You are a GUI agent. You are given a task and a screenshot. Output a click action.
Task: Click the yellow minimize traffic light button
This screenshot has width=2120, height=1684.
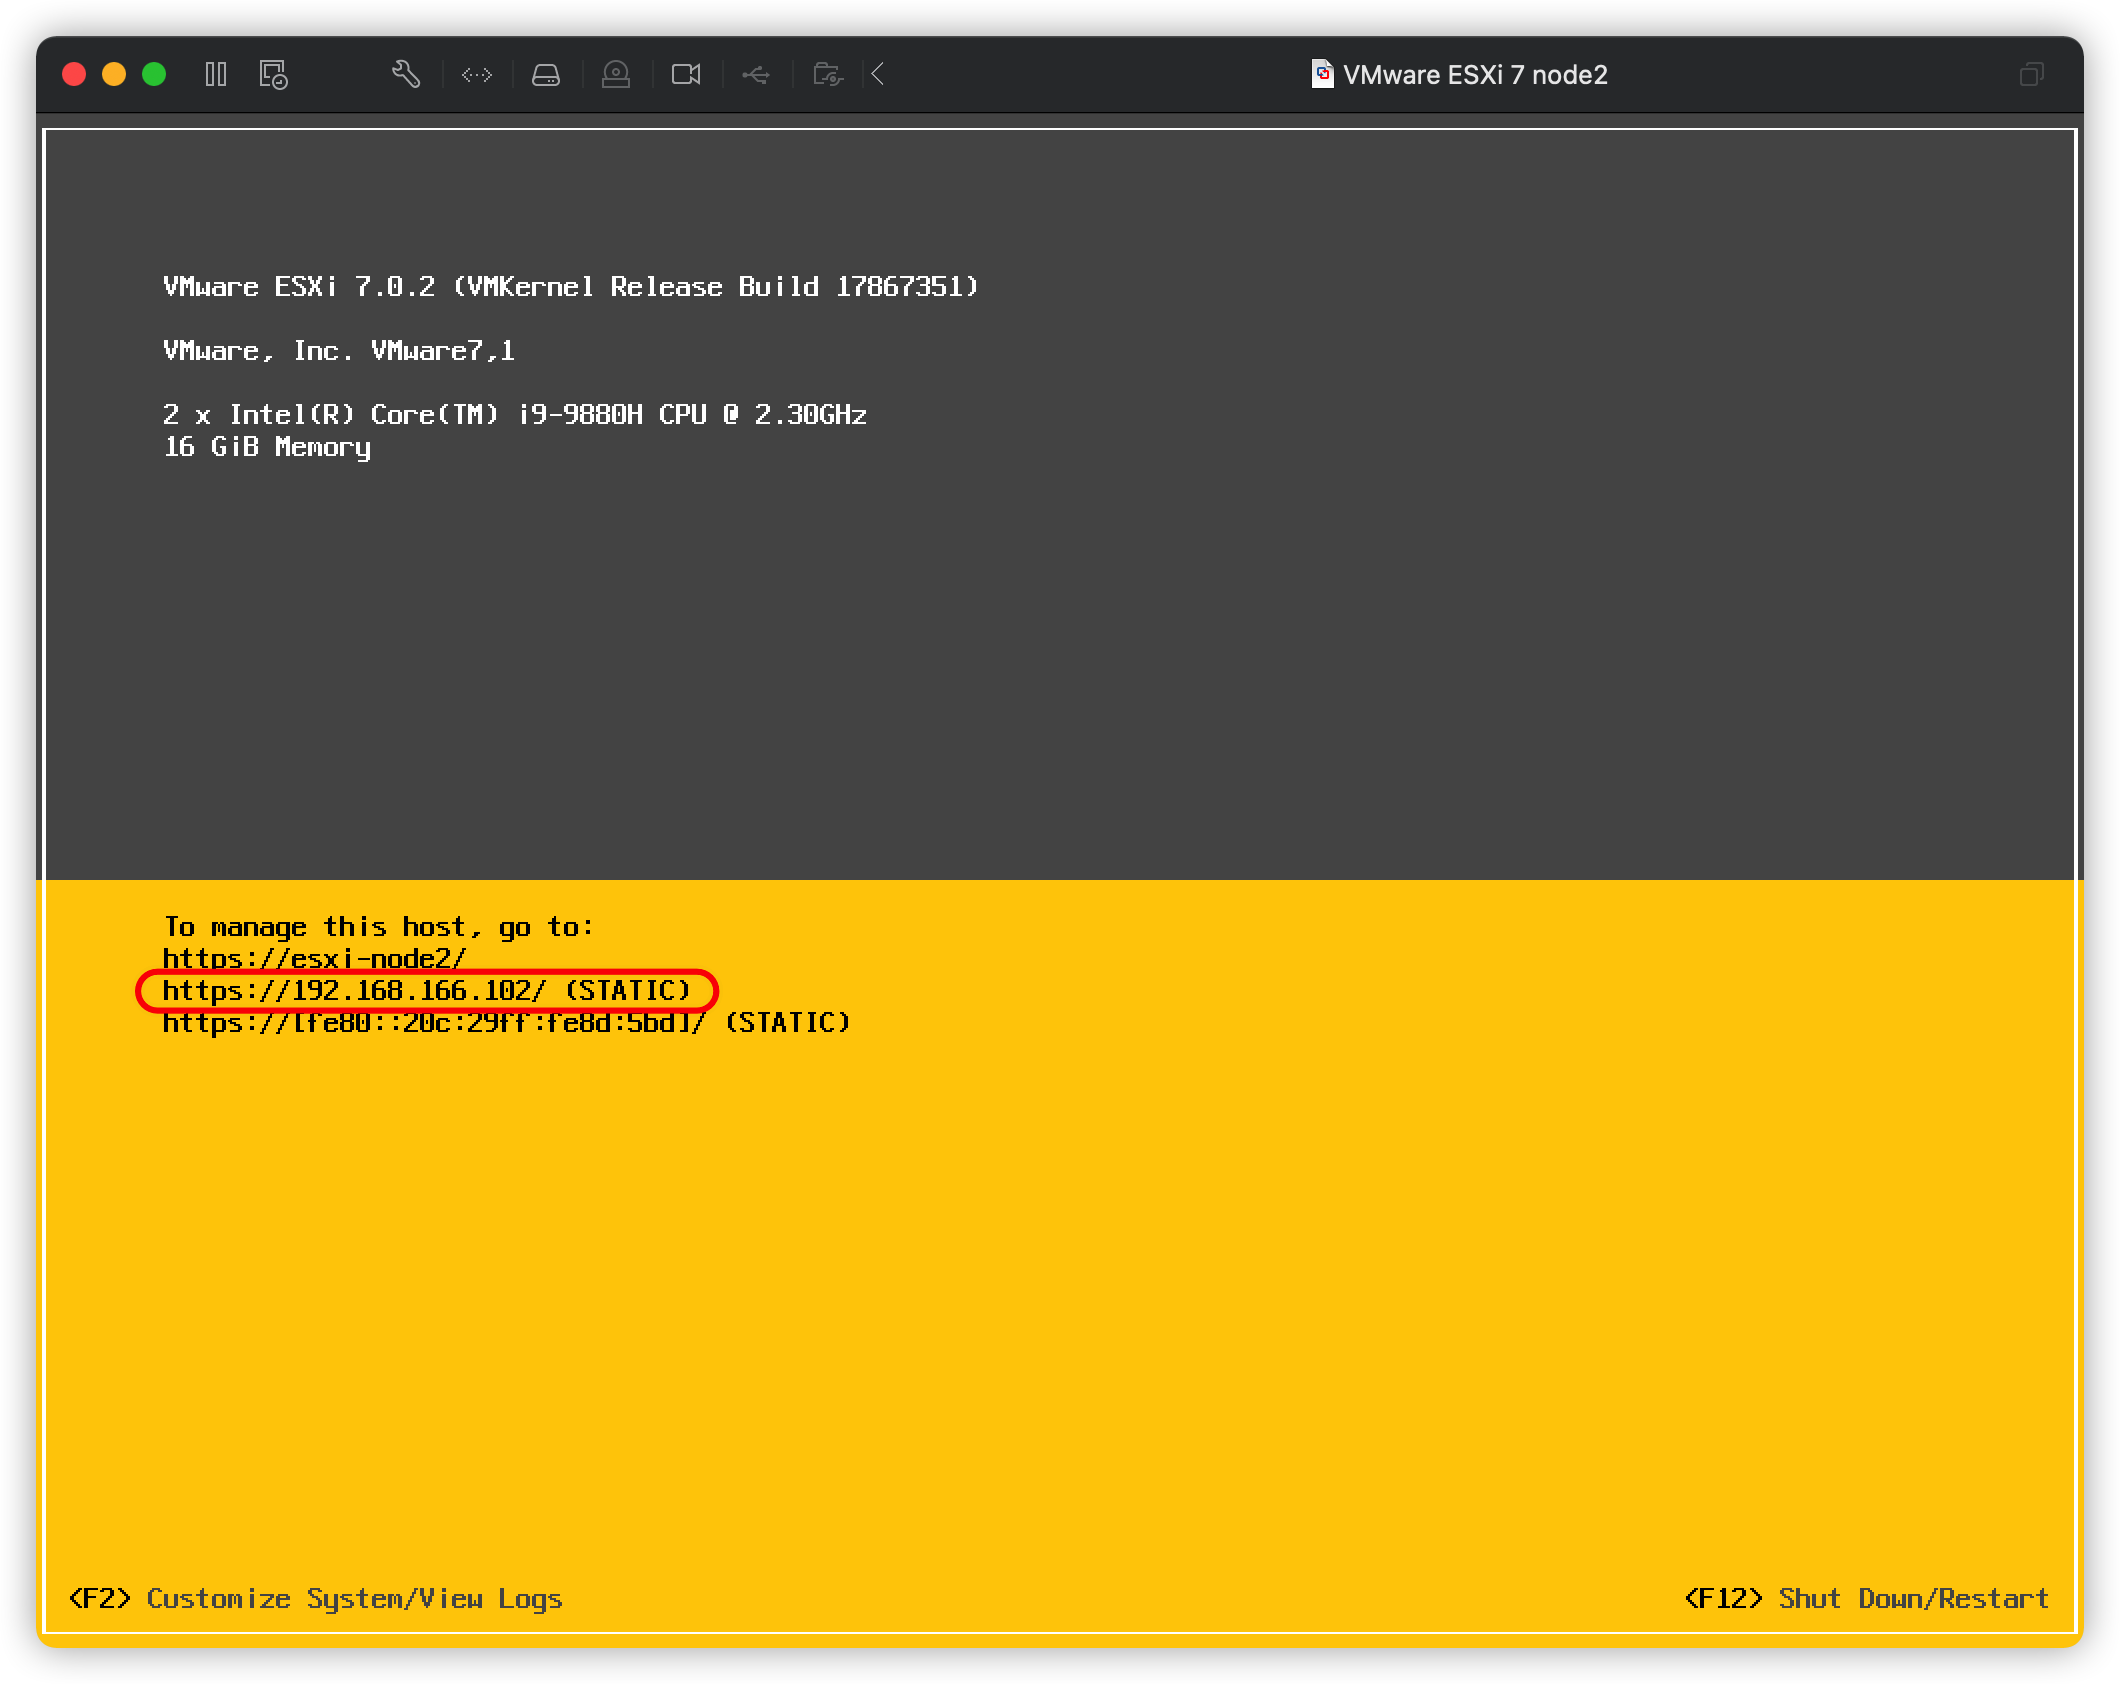click(x=112, y=73)
